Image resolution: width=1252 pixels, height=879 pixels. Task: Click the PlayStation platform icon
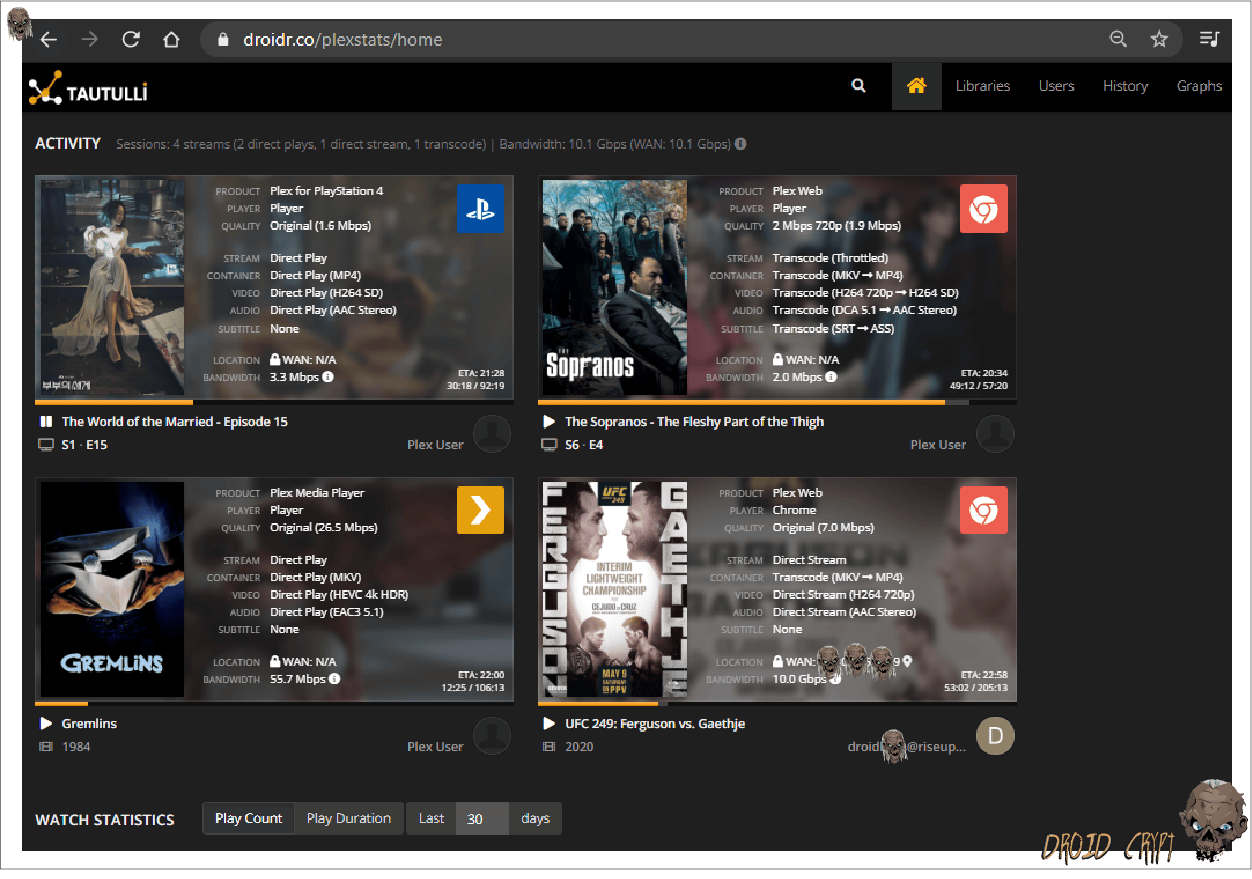point(480,209)
